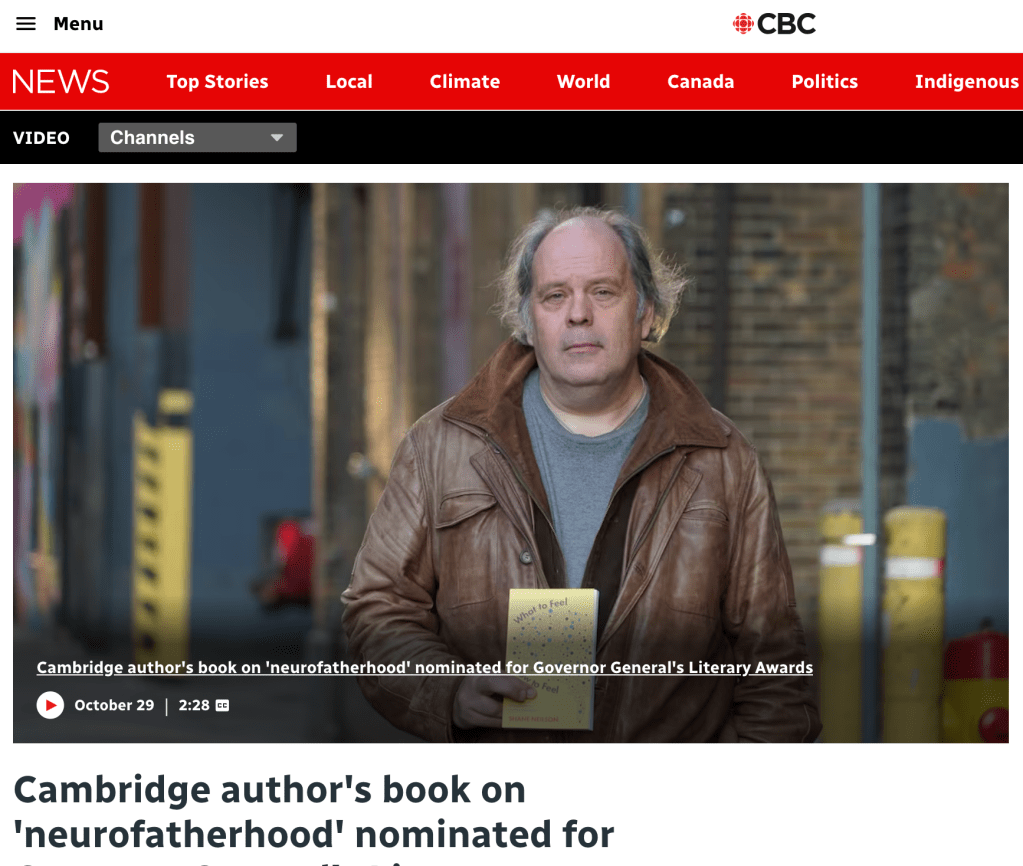Click the NEWS logo
The height and width of the screenshot is (866, 1023).
[61, 82]
